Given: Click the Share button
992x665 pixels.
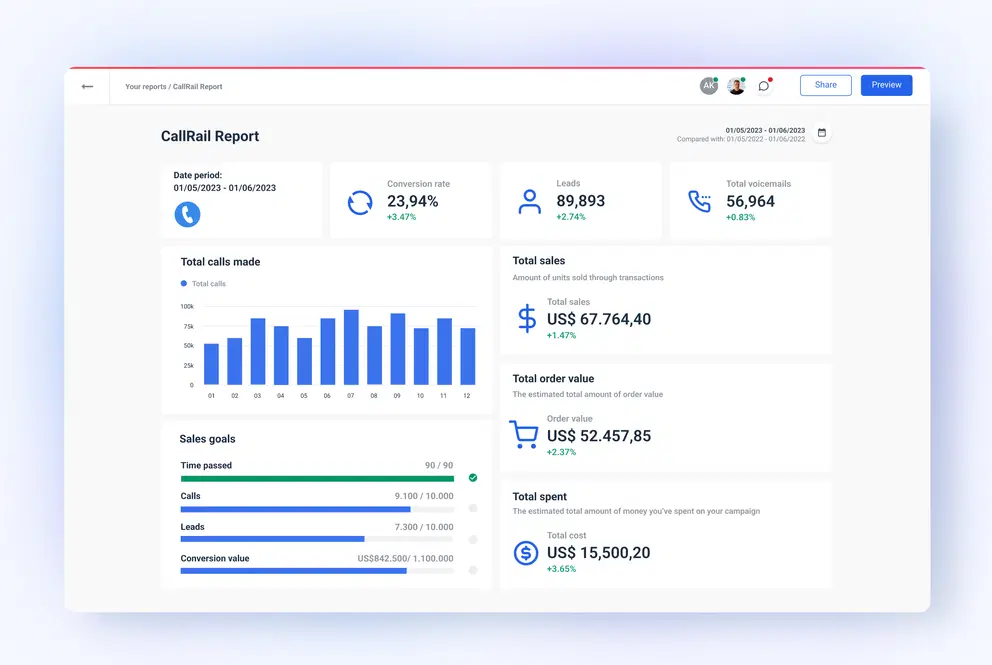Looking at the screenshot, I should click(x=825, y=86).
